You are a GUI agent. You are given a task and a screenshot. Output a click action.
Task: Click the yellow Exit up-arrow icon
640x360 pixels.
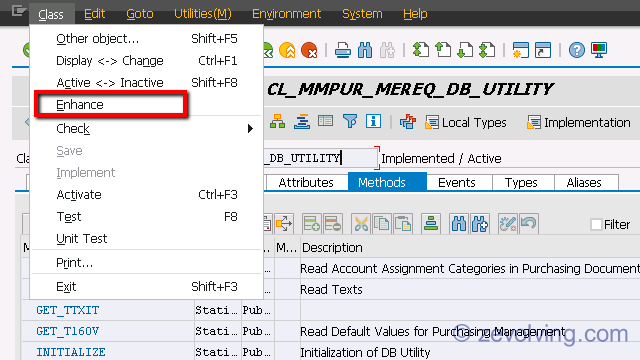point(287,50)
